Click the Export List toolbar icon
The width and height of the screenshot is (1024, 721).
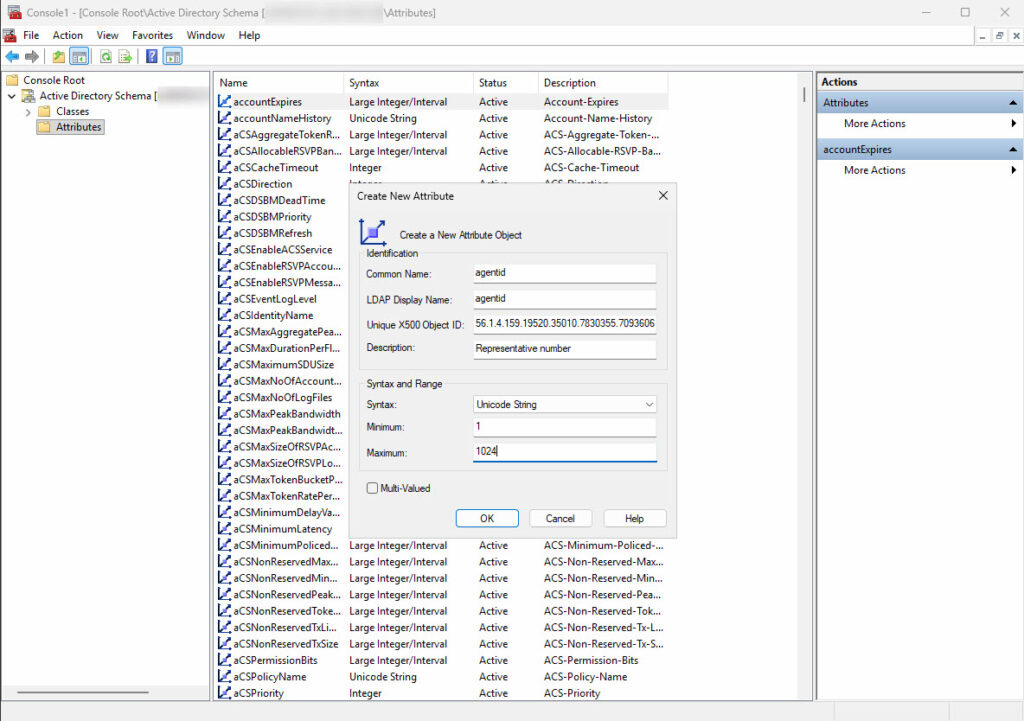click(x=125, y=57)
